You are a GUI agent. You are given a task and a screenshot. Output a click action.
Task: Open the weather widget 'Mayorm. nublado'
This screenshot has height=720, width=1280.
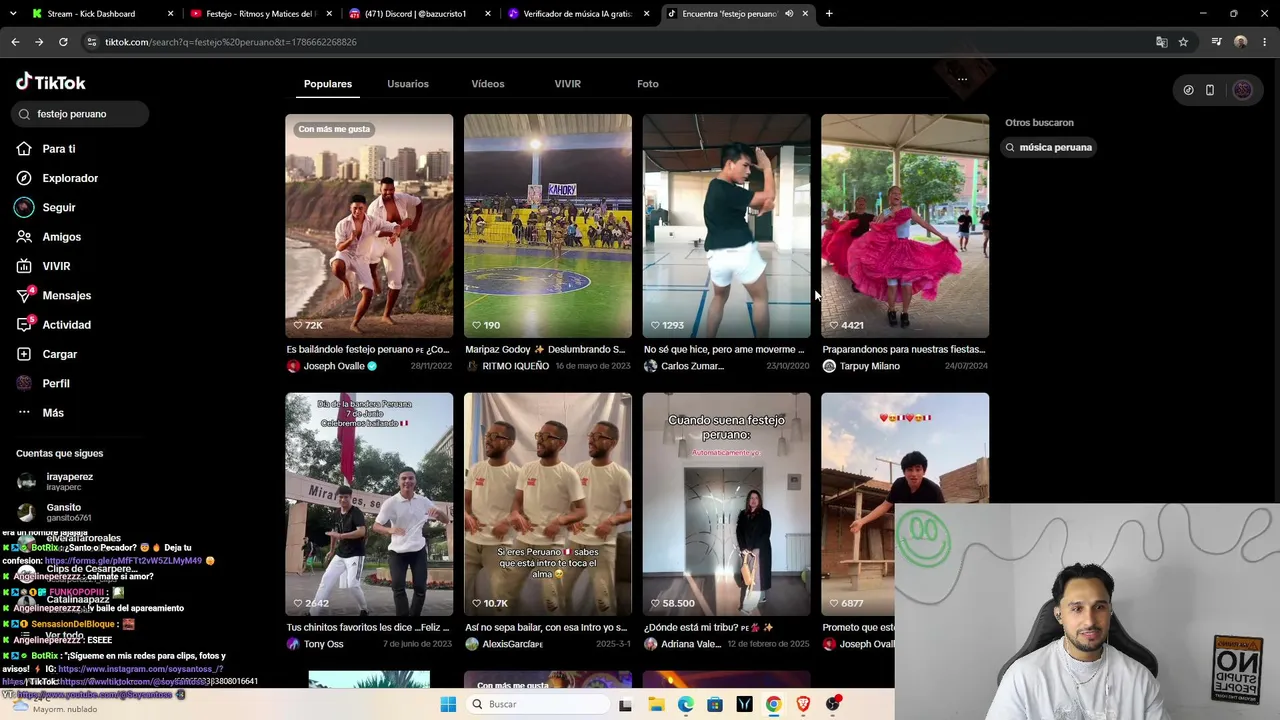[55, 705]
